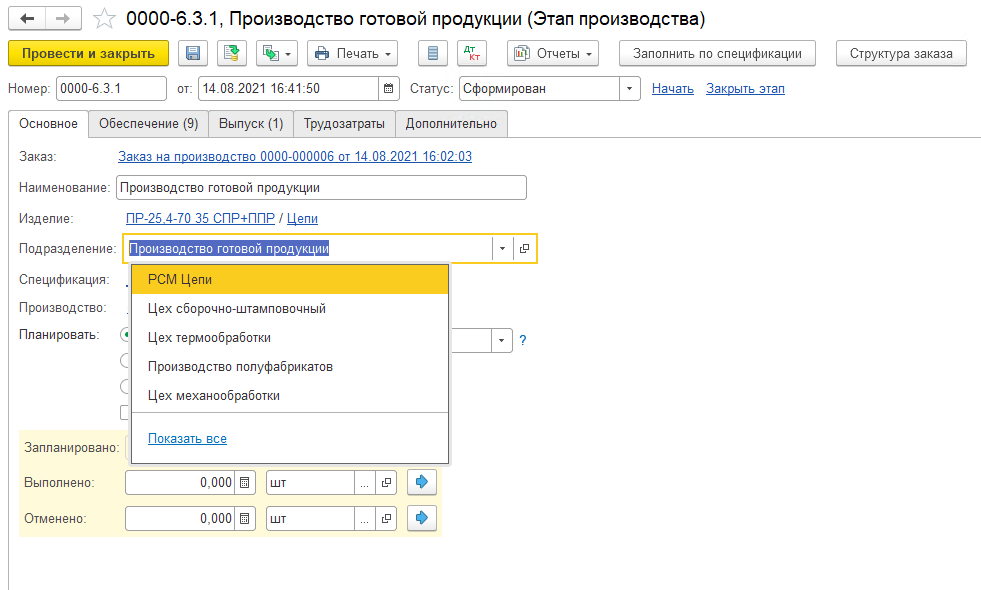Go forward with the right arrow button
981x590 pixels.
coord(63,19)
